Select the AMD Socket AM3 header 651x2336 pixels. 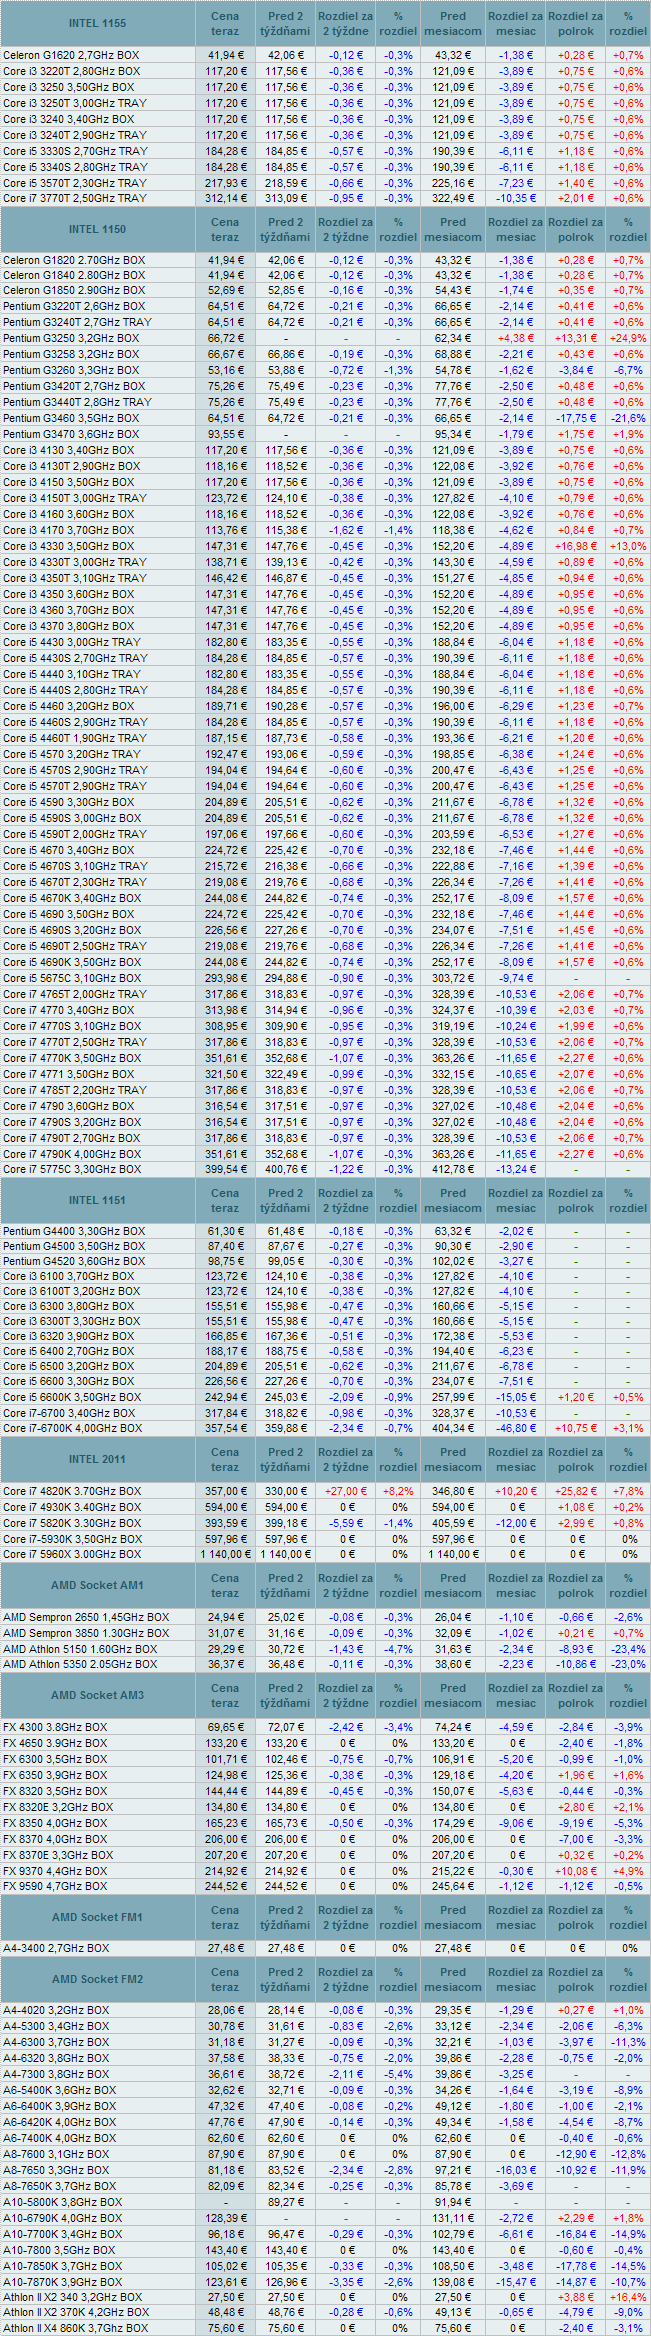tap(97, 1695)
